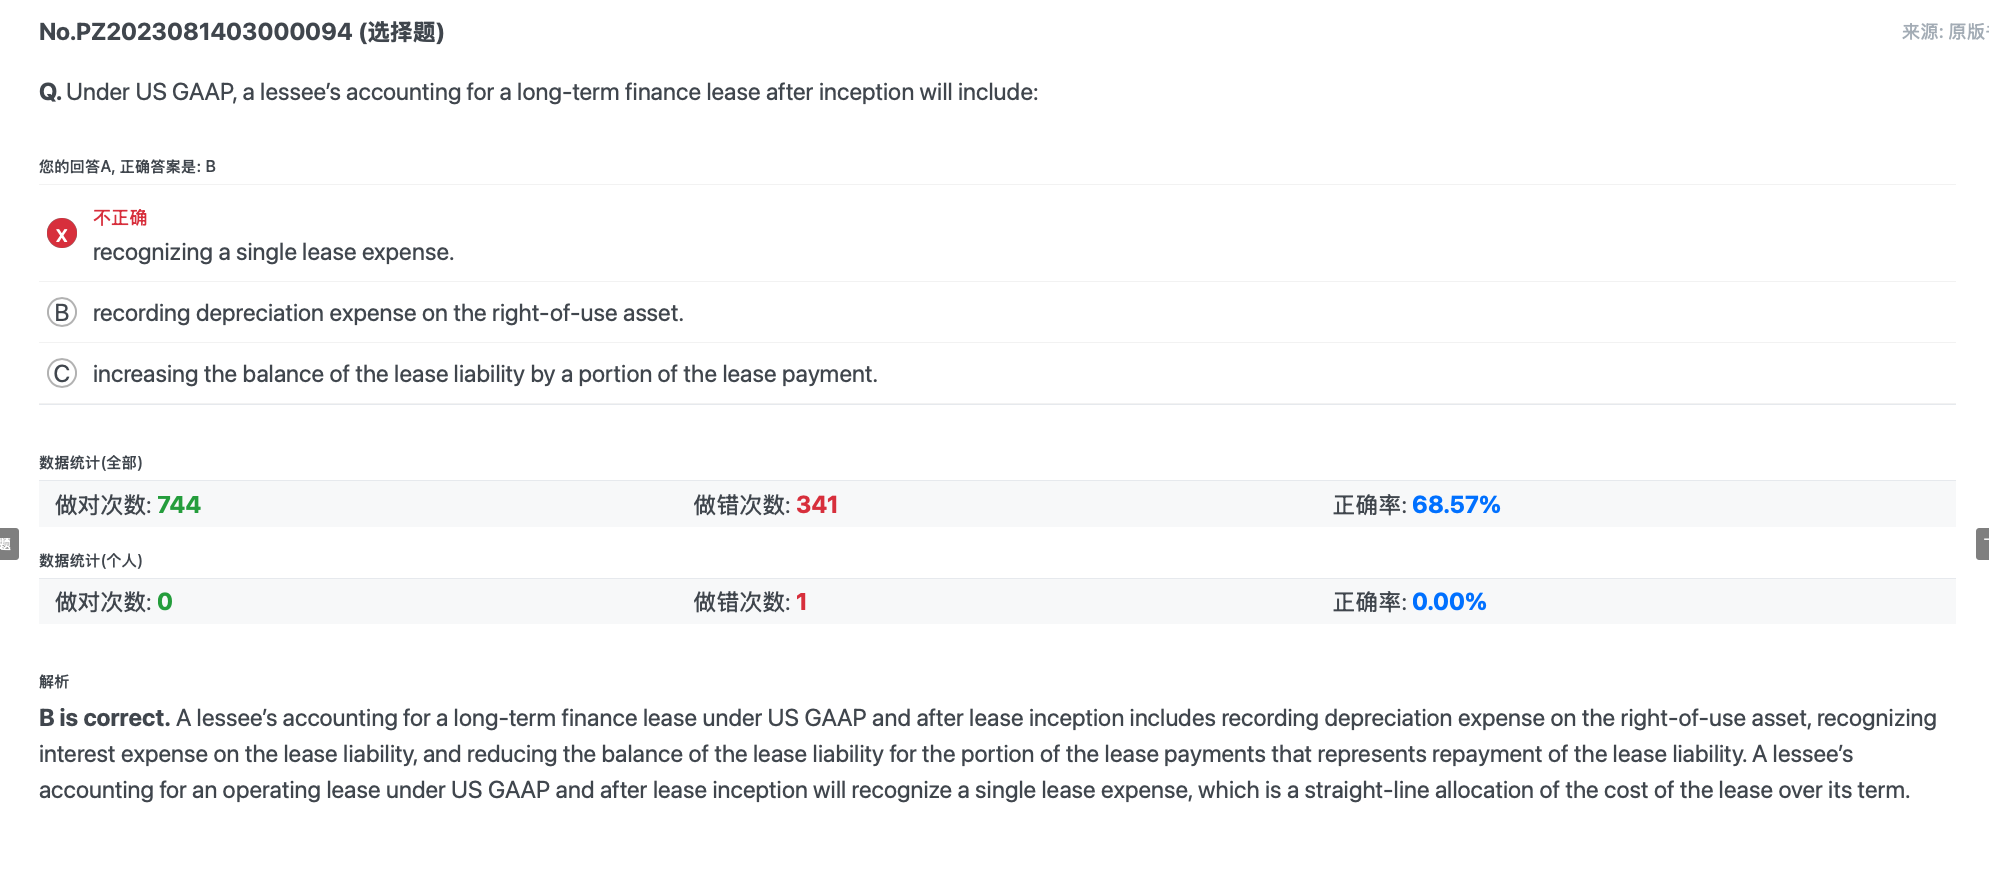Viewport: 1989px width, 894px height.
Task: Click the 数据统计(全部) section header
Action: click(91, 462)
